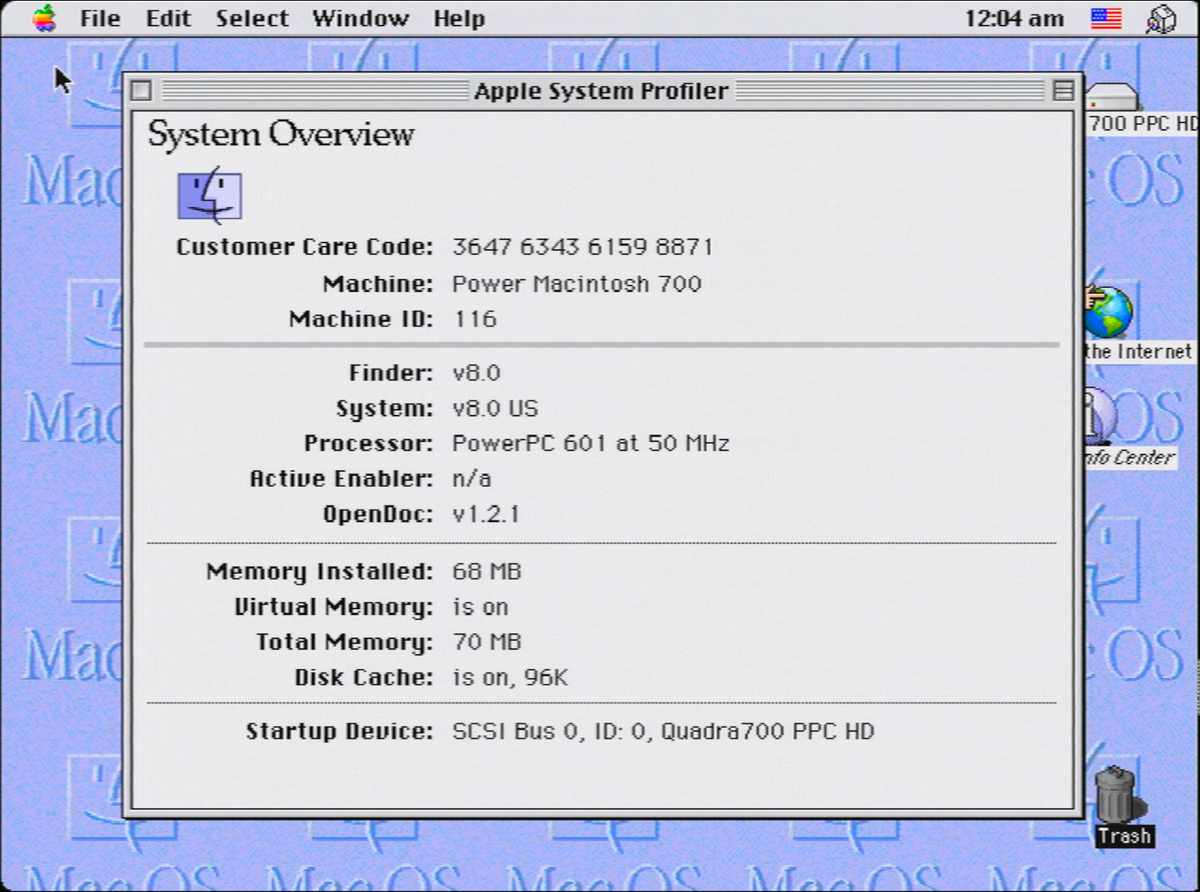Open the File menu
This screenshot has height=892, width=1200.
100,18
